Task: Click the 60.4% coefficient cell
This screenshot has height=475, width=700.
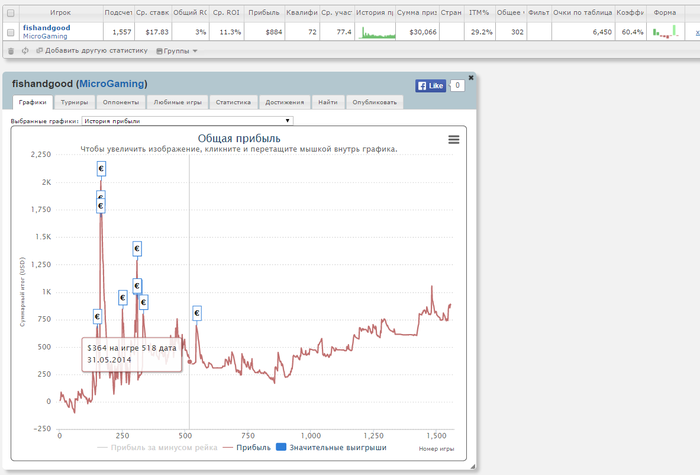Action: [630, 32]
